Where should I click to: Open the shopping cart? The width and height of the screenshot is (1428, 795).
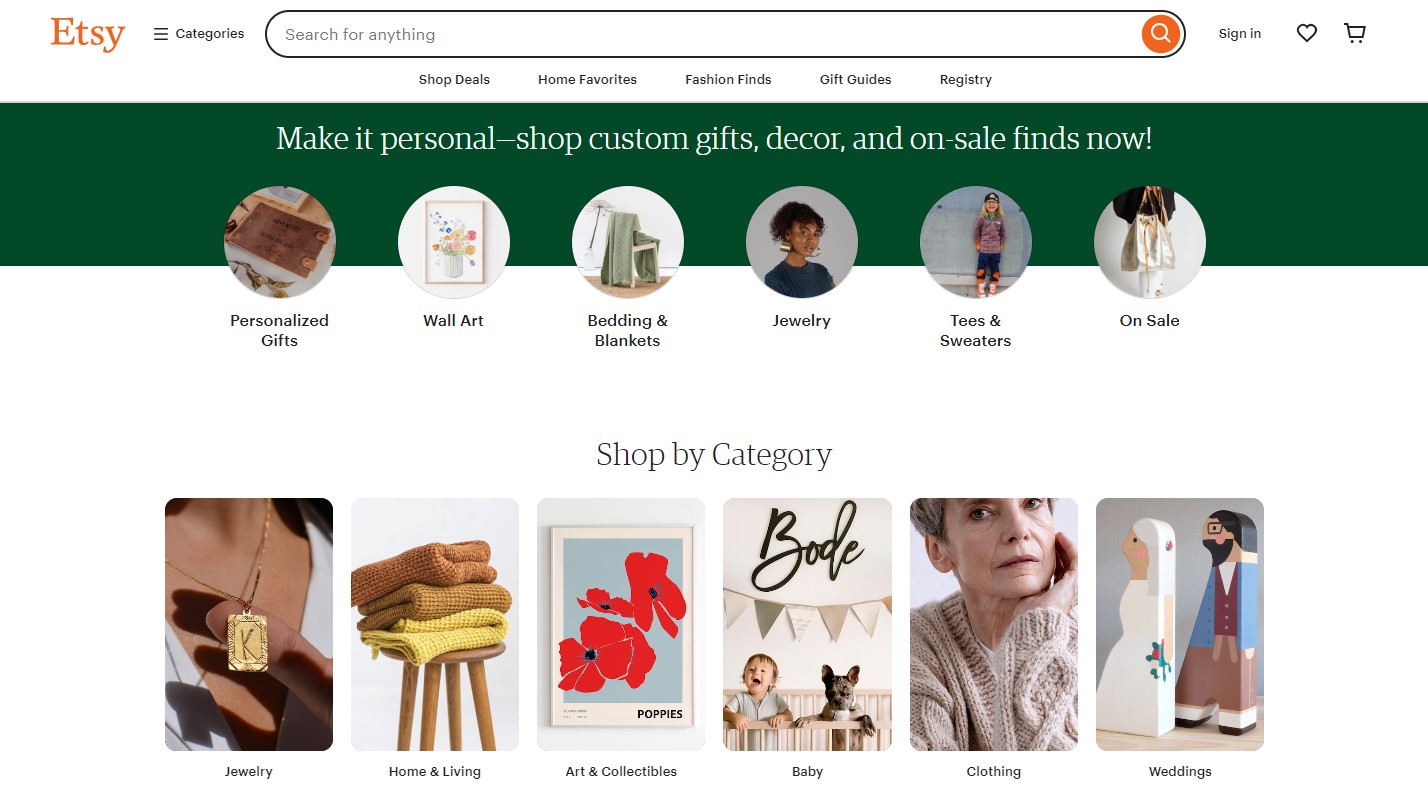(1355, 34)
